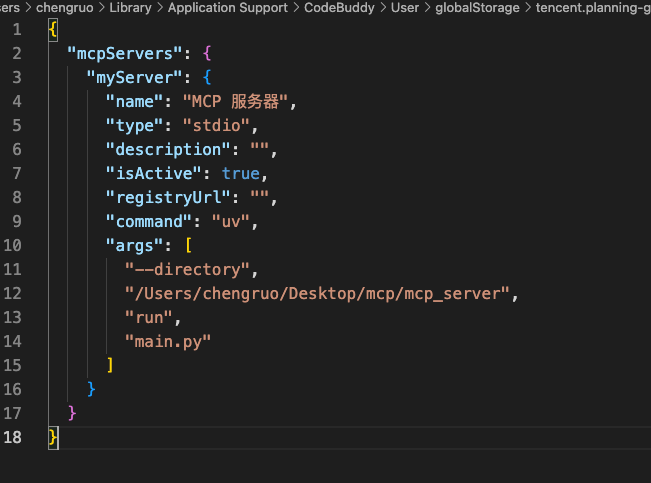Click the "type" key
The width and height of the screenshot is (651, 483).
tap(134, 125)
